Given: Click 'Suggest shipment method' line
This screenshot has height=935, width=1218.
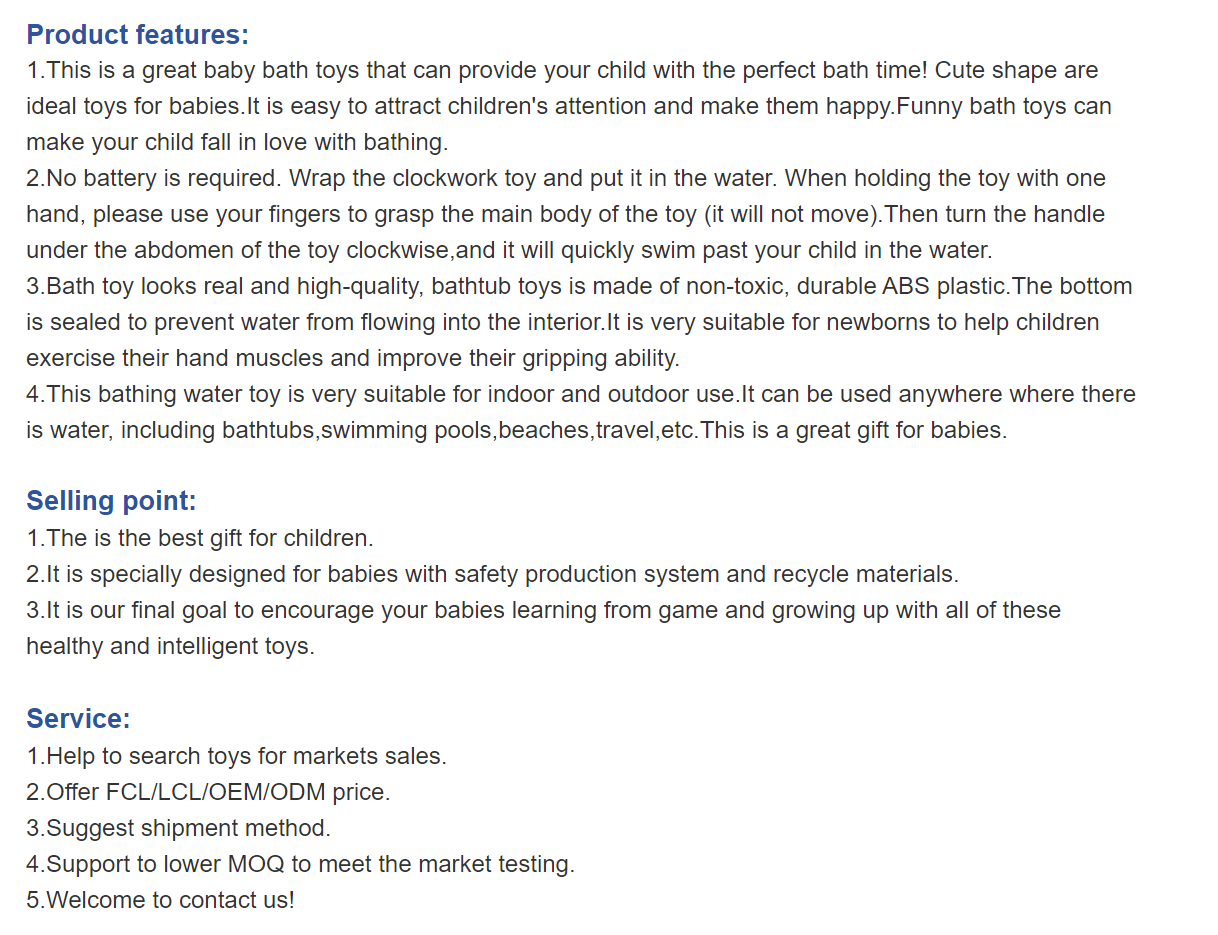Looking at the screenshot, I should pos(178,829).
